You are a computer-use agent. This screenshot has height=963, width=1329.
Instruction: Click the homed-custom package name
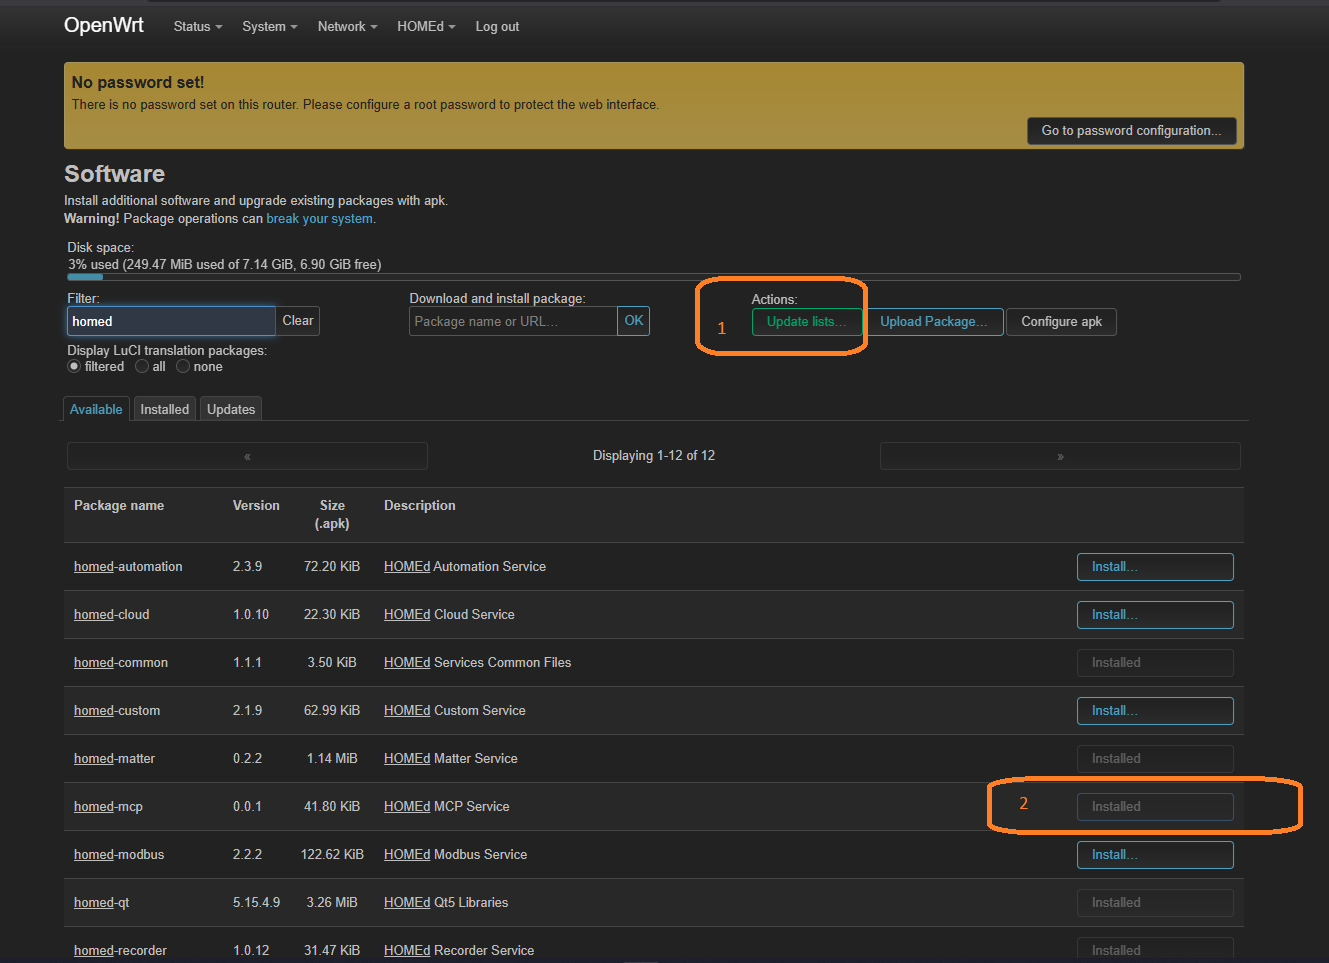point(117,711)
